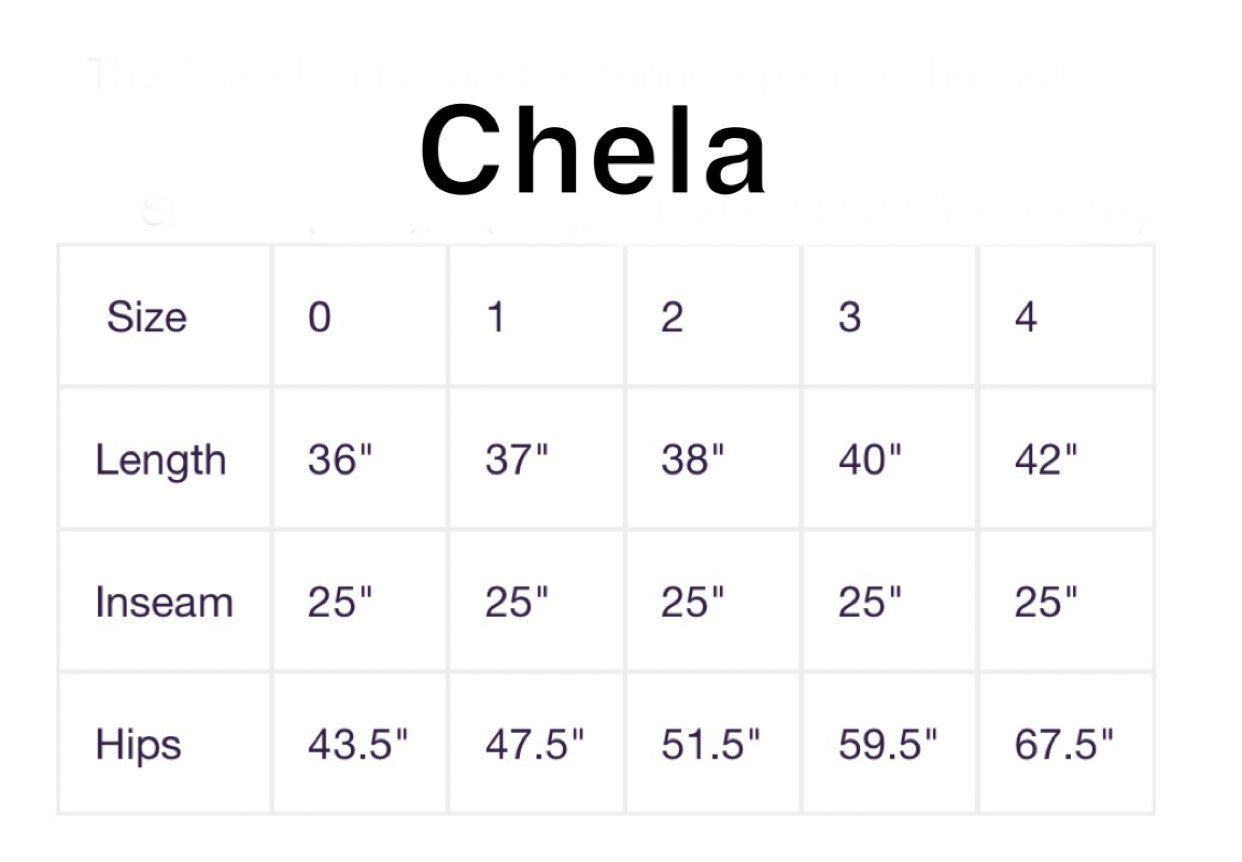The image size is (1242, 862).
Task: Click the Length row label
Action: coord(161,461)
